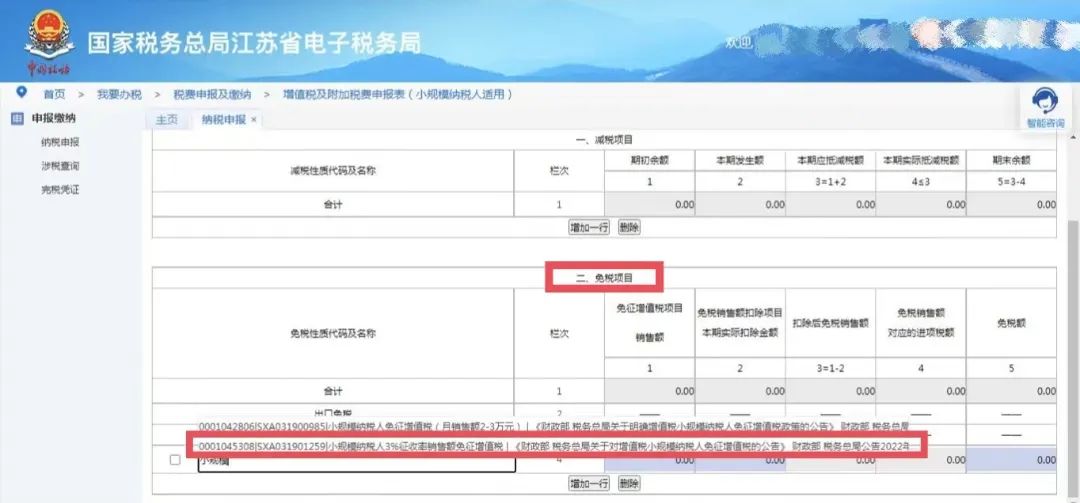The height and width of the screenshot is (503, 1080).
Task: Click the 期末余额 column header
Action: (x=1011, y=160)
